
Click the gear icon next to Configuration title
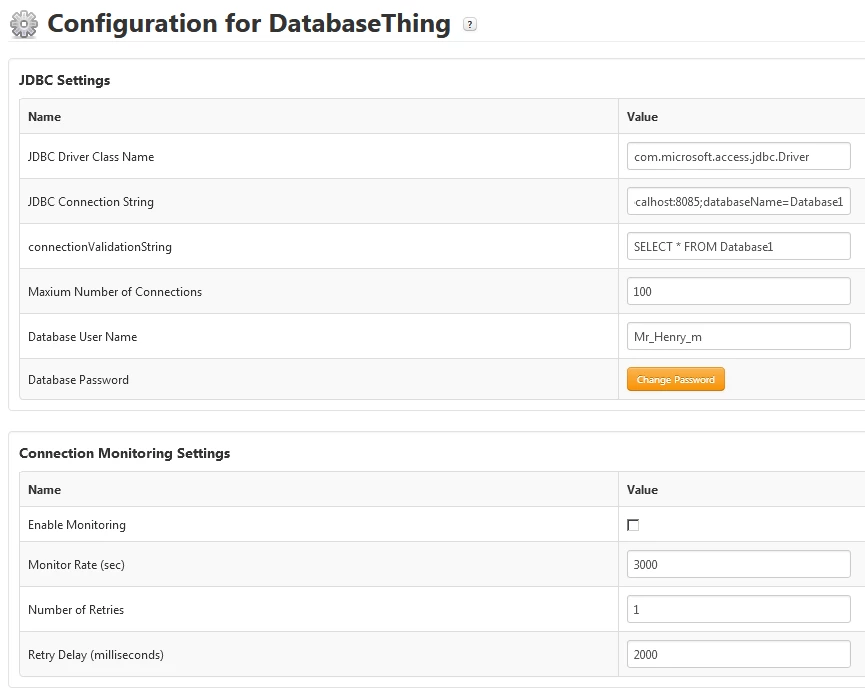tap(24, 24)
